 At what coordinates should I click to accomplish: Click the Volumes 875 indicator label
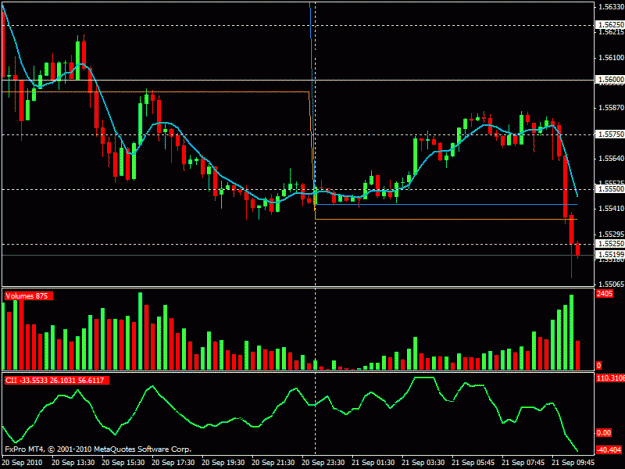(28, 296)
